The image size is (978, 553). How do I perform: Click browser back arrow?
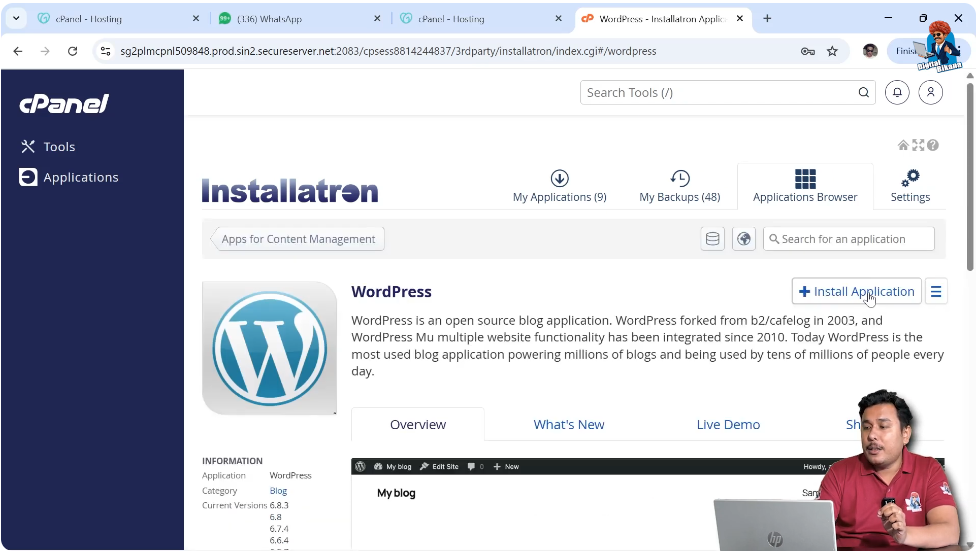coord(17,51)
